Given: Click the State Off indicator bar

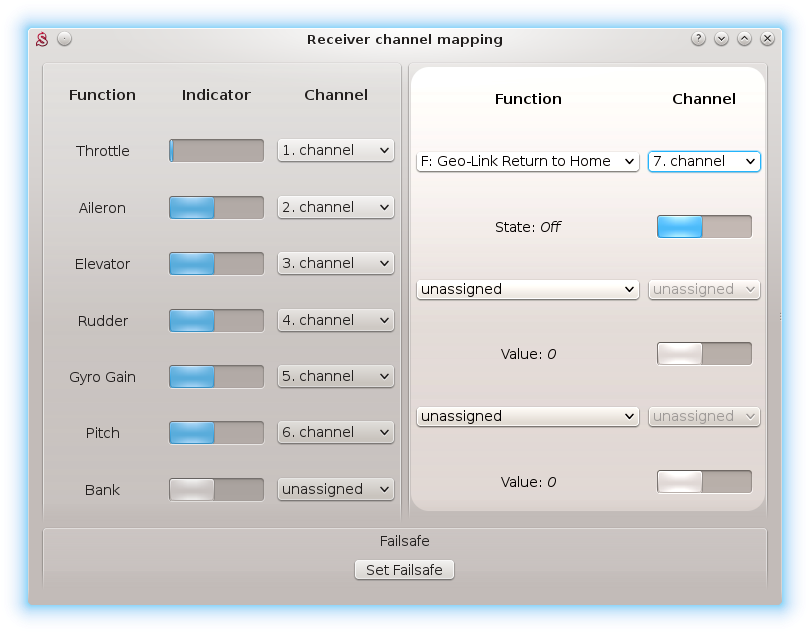Looking at the screenshot, I should (704, 227).
